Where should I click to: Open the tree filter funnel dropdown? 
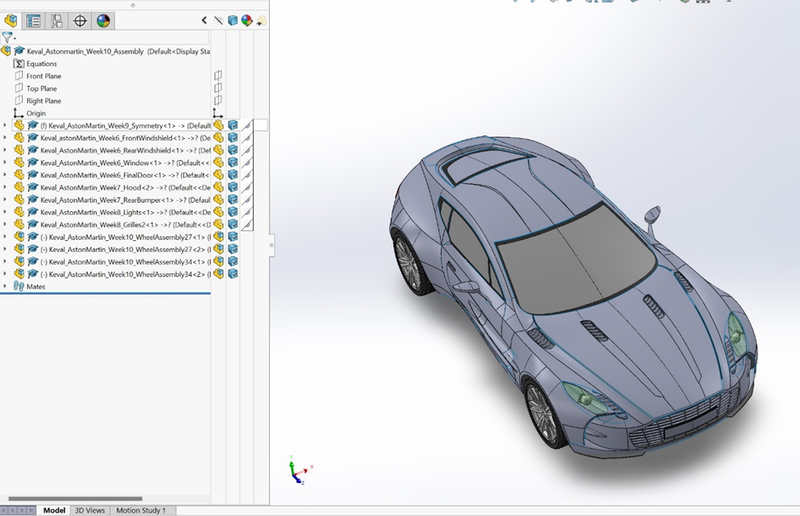pyautogui.click(x=9, y=37)
